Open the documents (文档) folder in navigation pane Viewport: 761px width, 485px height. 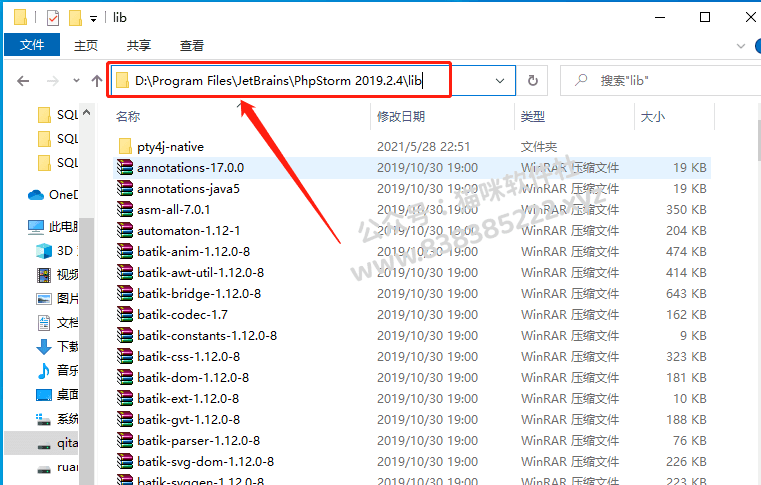[x=57, y=322]
